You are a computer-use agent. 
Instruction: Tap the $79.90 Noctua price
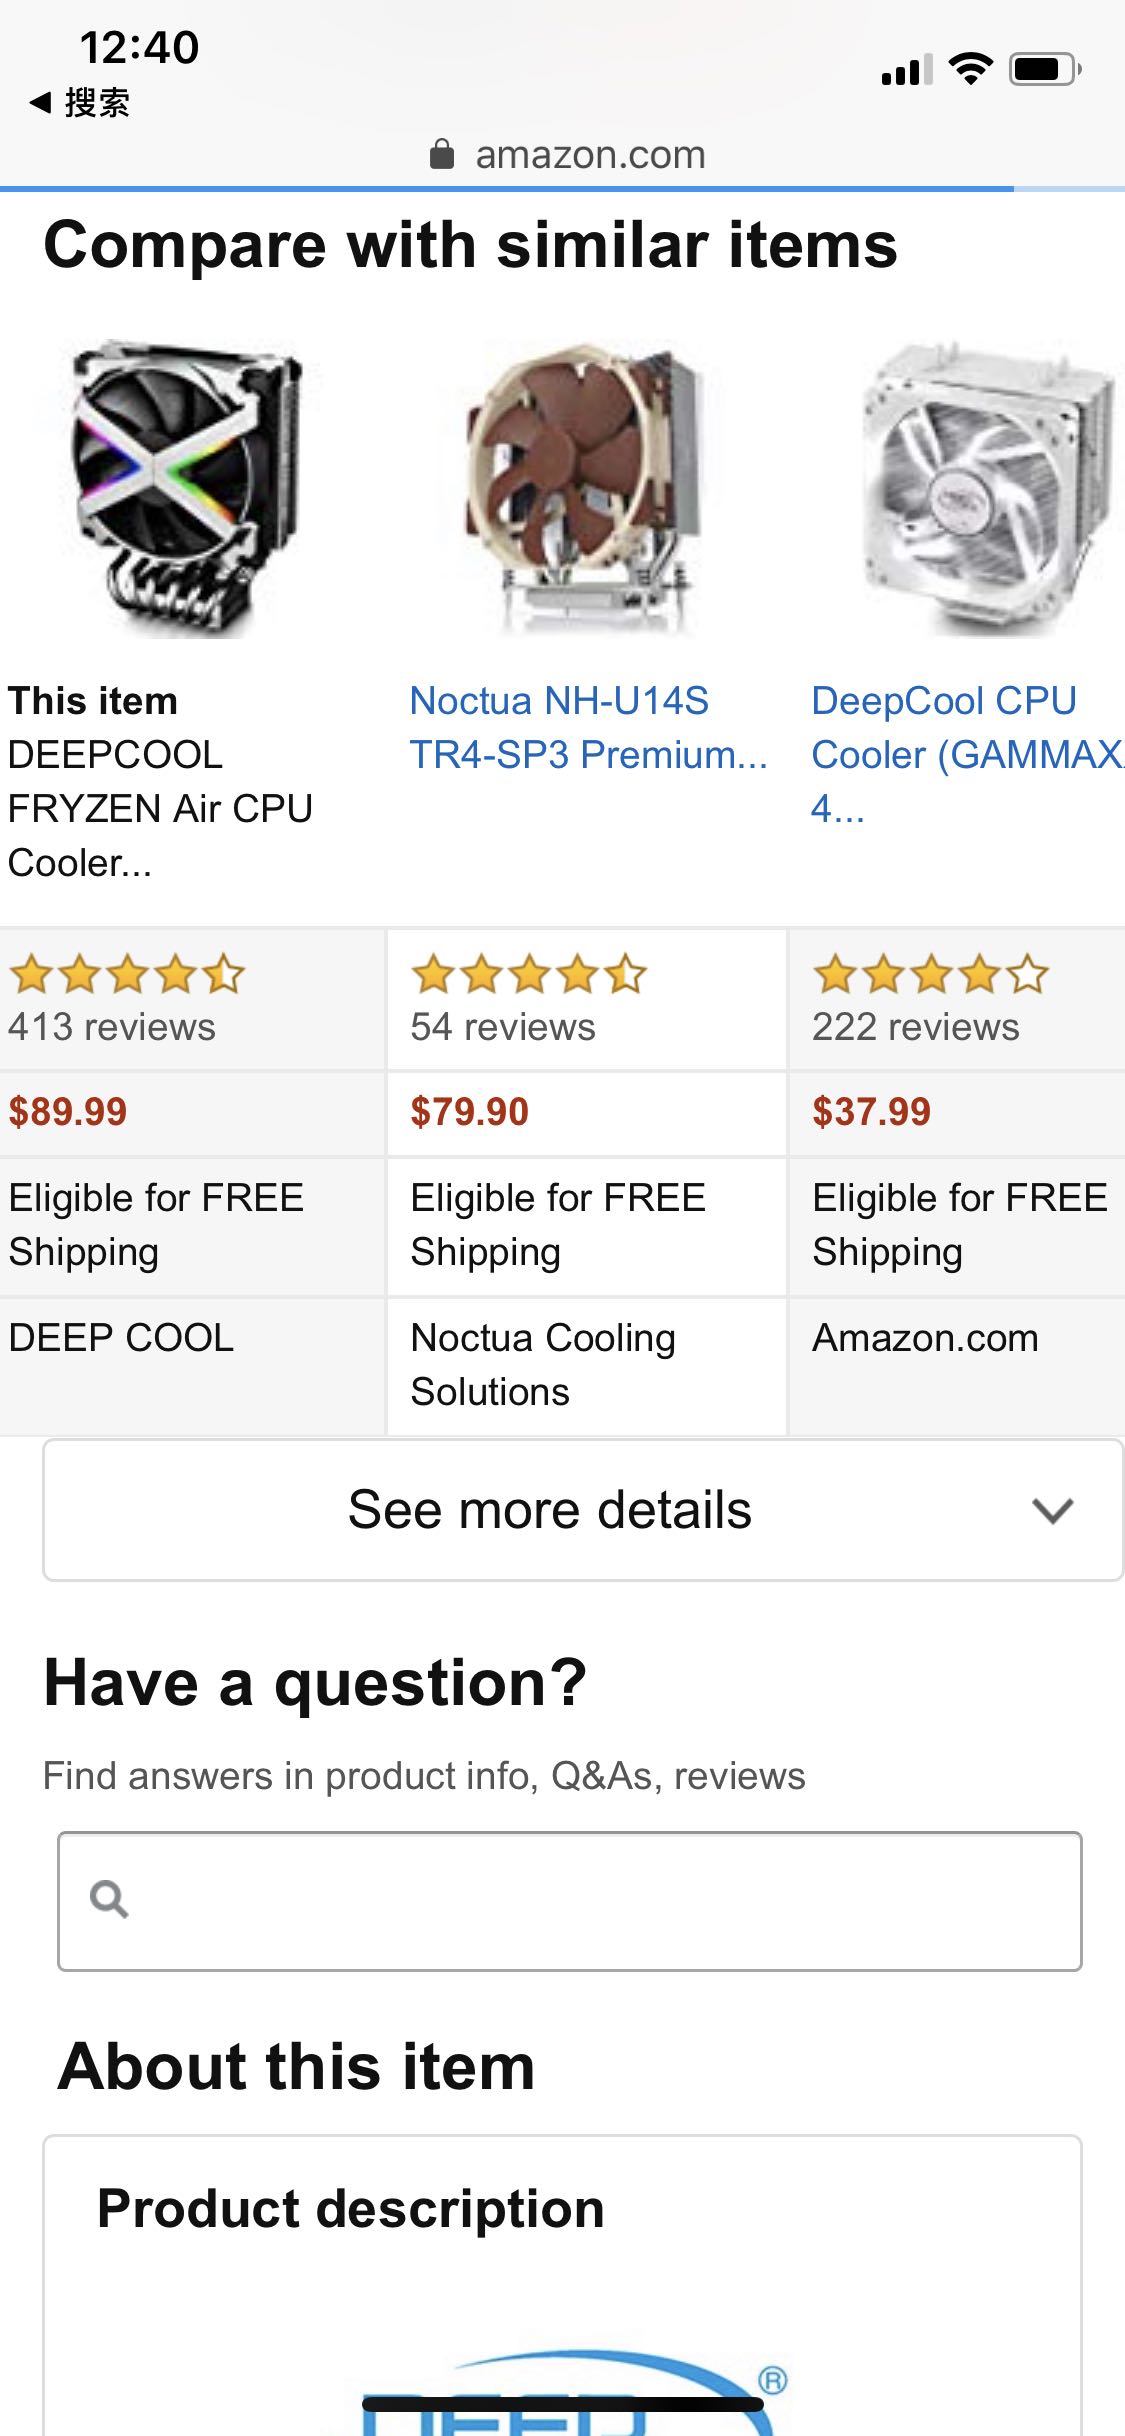pos(469,1112)
